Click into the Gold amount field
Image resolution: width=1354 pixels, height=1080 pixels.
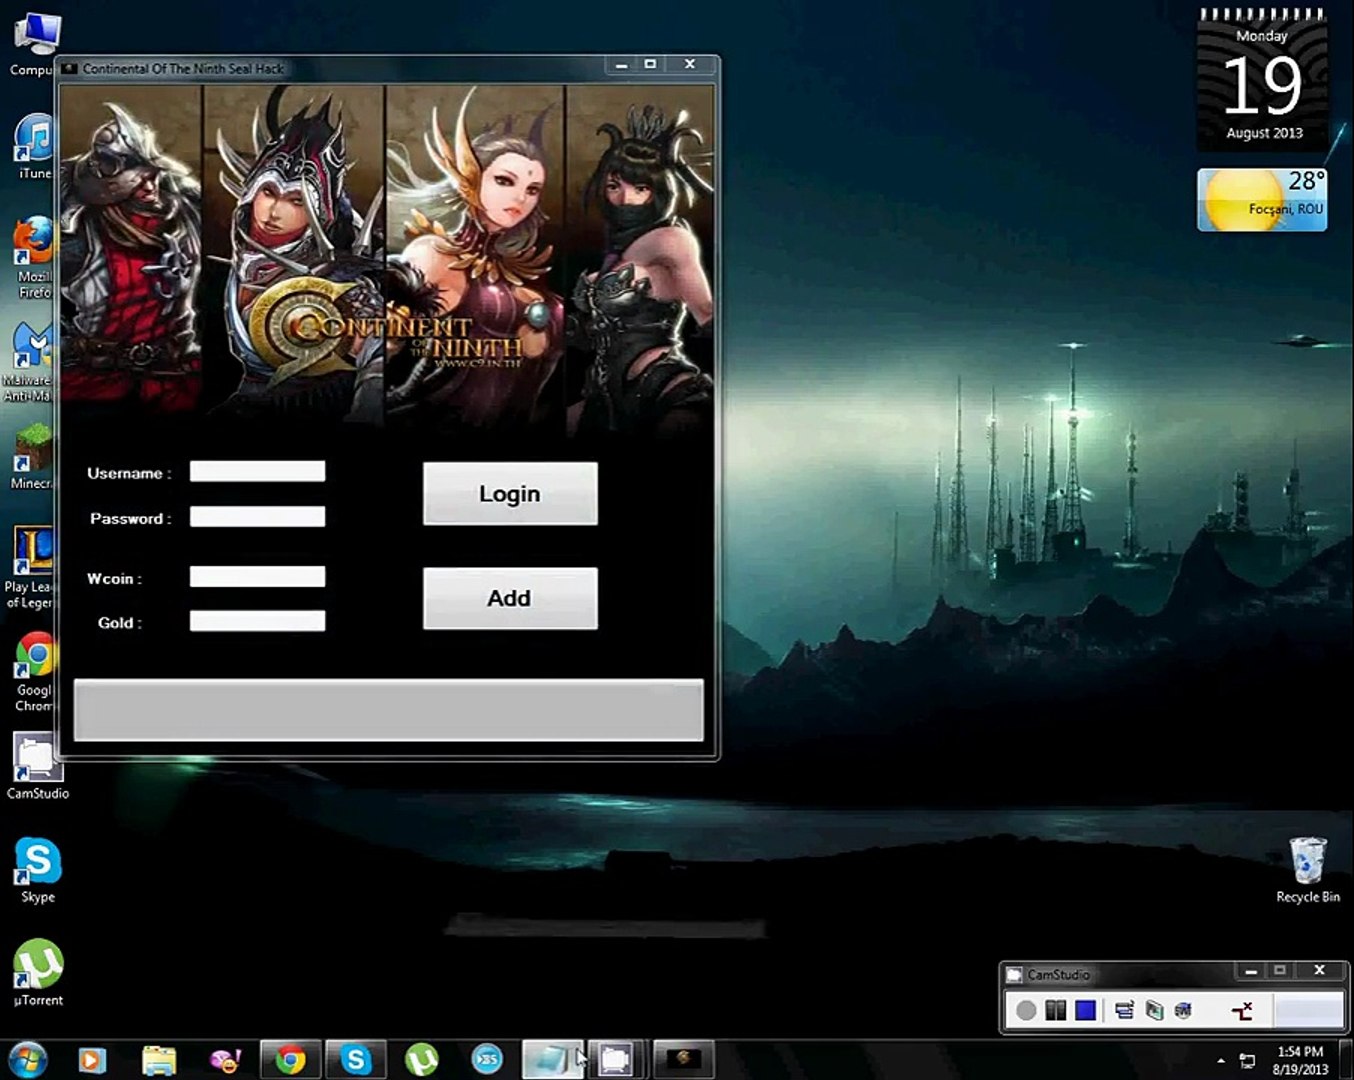click(257, 621)
